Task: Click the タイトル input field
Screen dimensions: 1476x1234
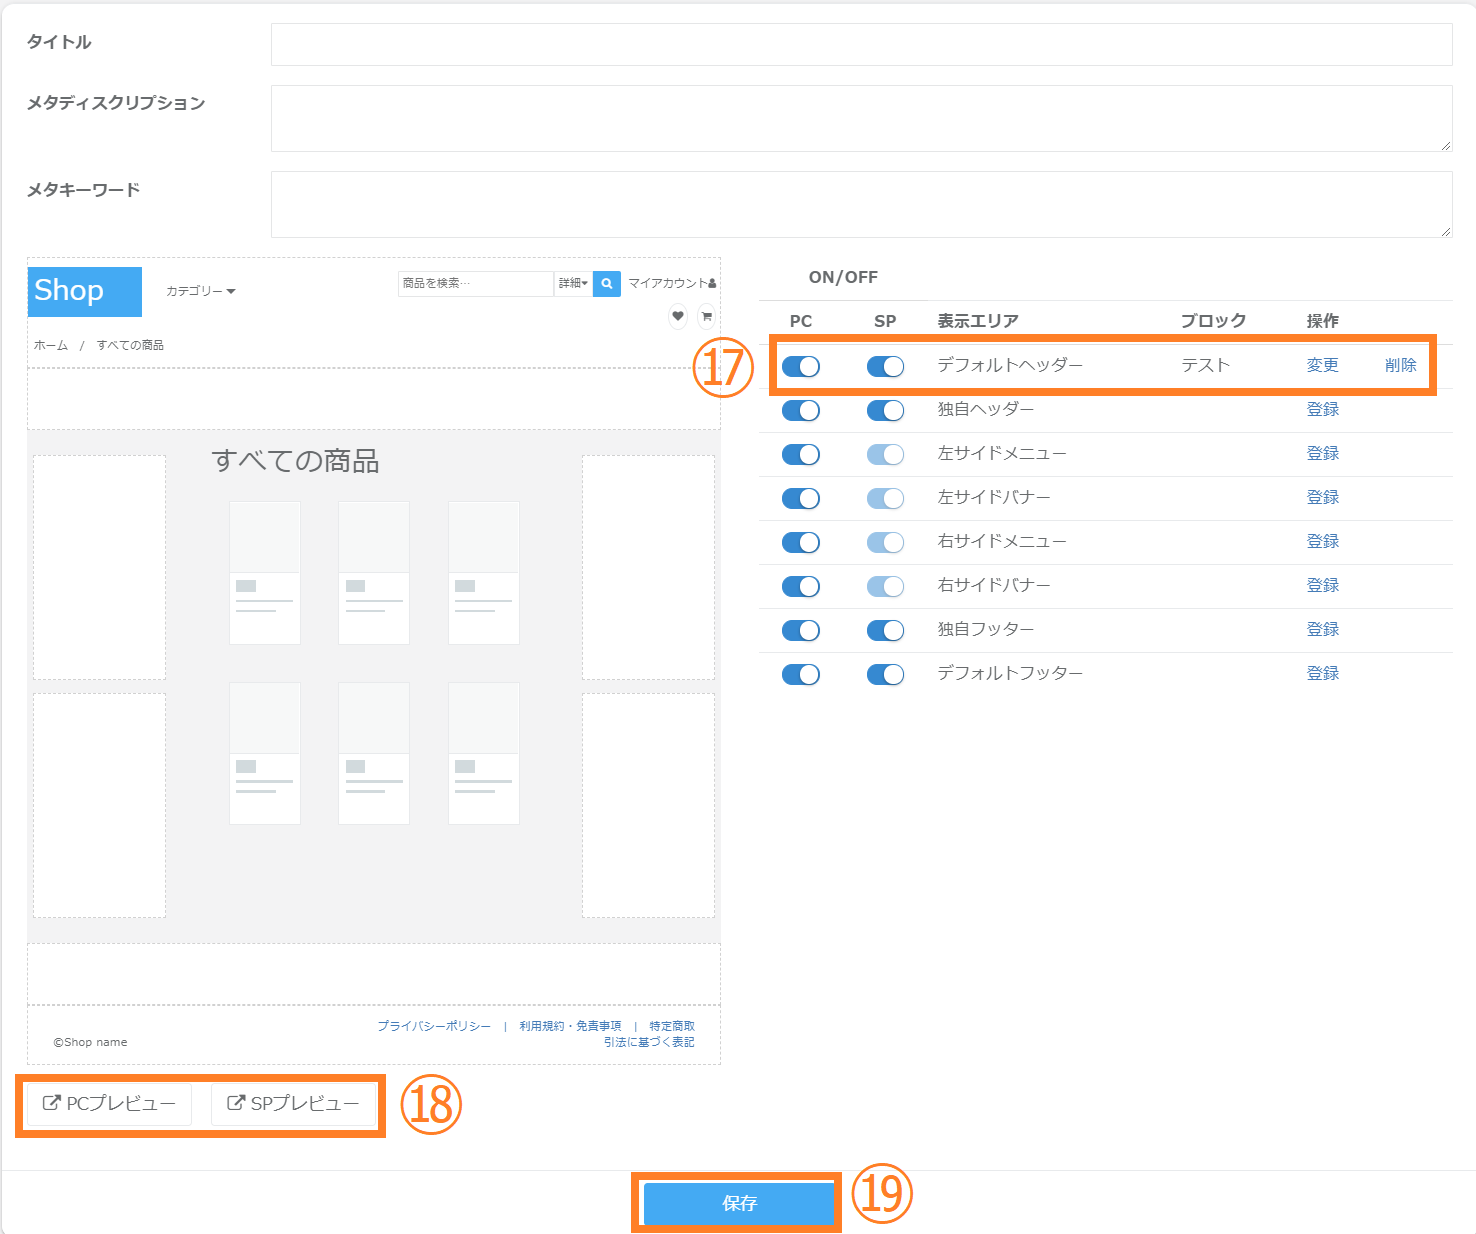Action: (860, 45)
